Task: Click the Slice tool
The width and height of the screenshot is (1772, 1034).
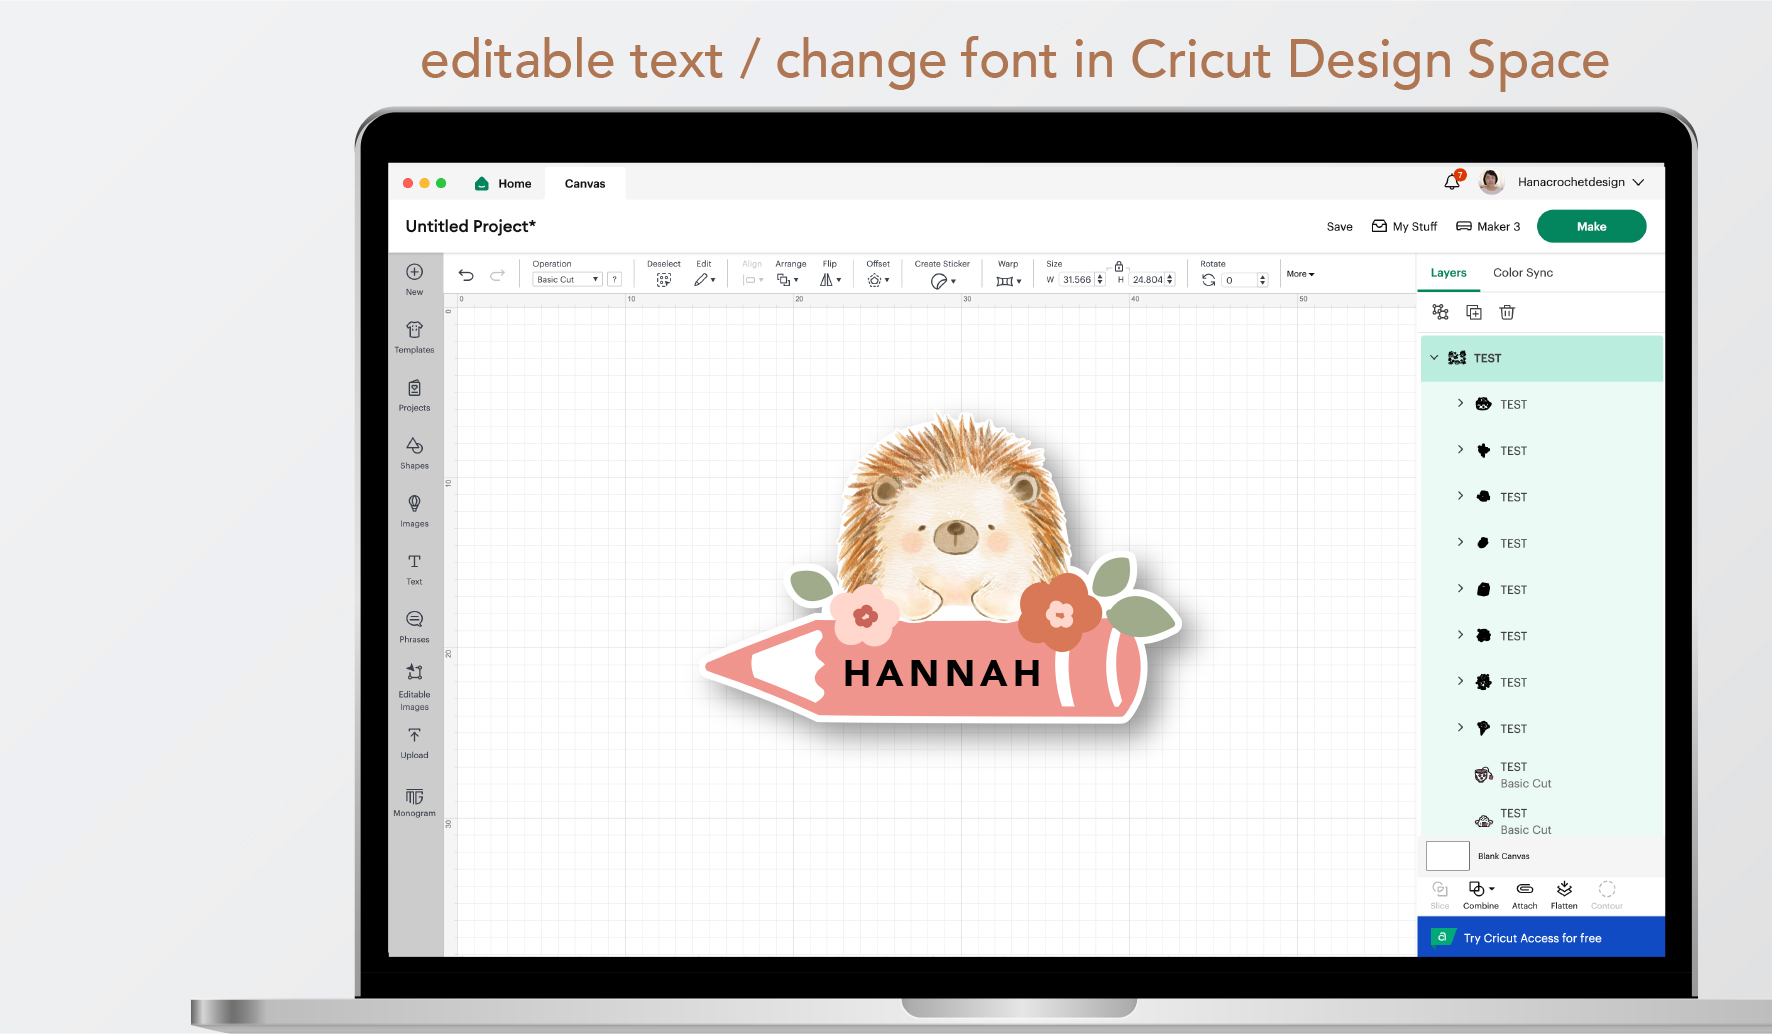Action: pos(1440,895)
